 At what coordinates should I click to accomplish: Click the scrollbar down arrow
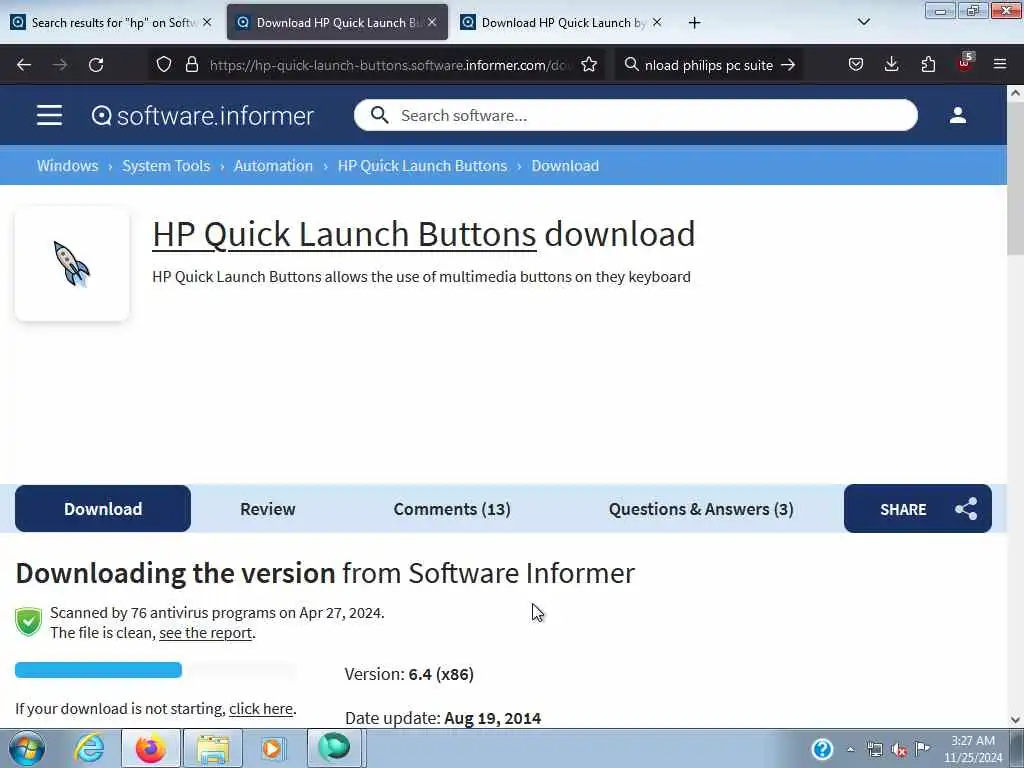tap(1015, 720)
